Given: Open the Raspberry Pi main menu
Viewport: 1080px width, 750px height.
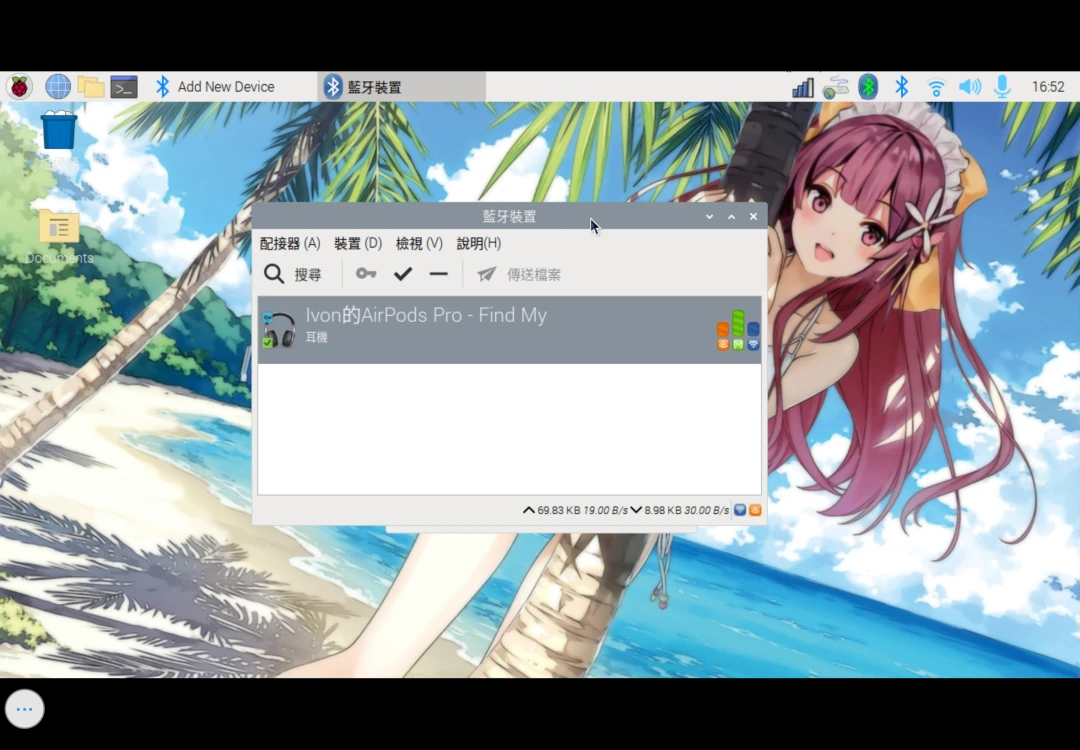Looking at the screenshot, I should click(20, 87).
